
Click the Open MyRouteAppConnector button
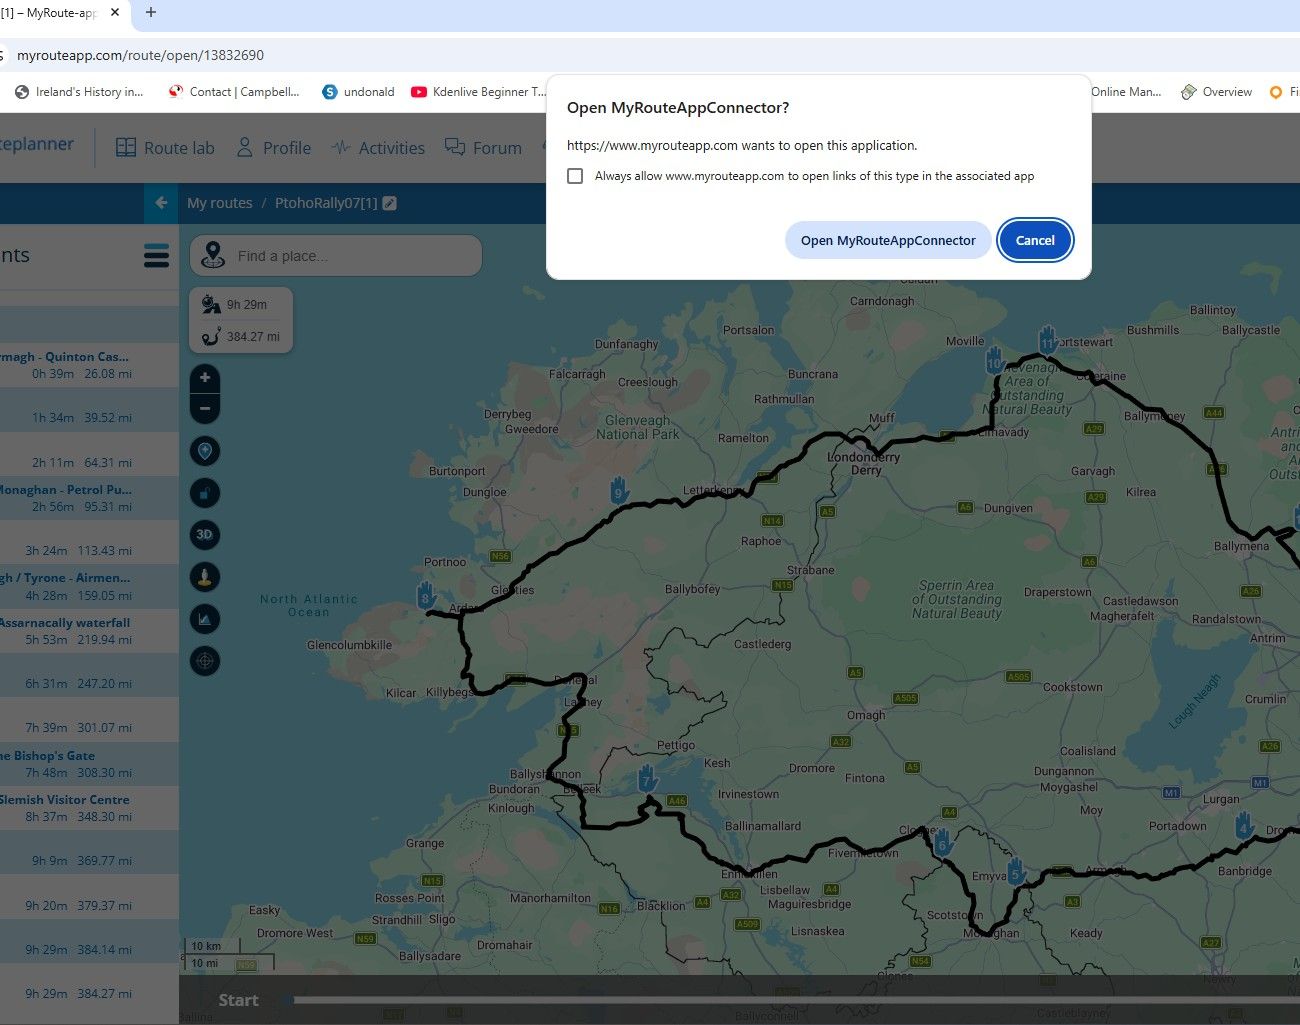[x=888, y=240]
